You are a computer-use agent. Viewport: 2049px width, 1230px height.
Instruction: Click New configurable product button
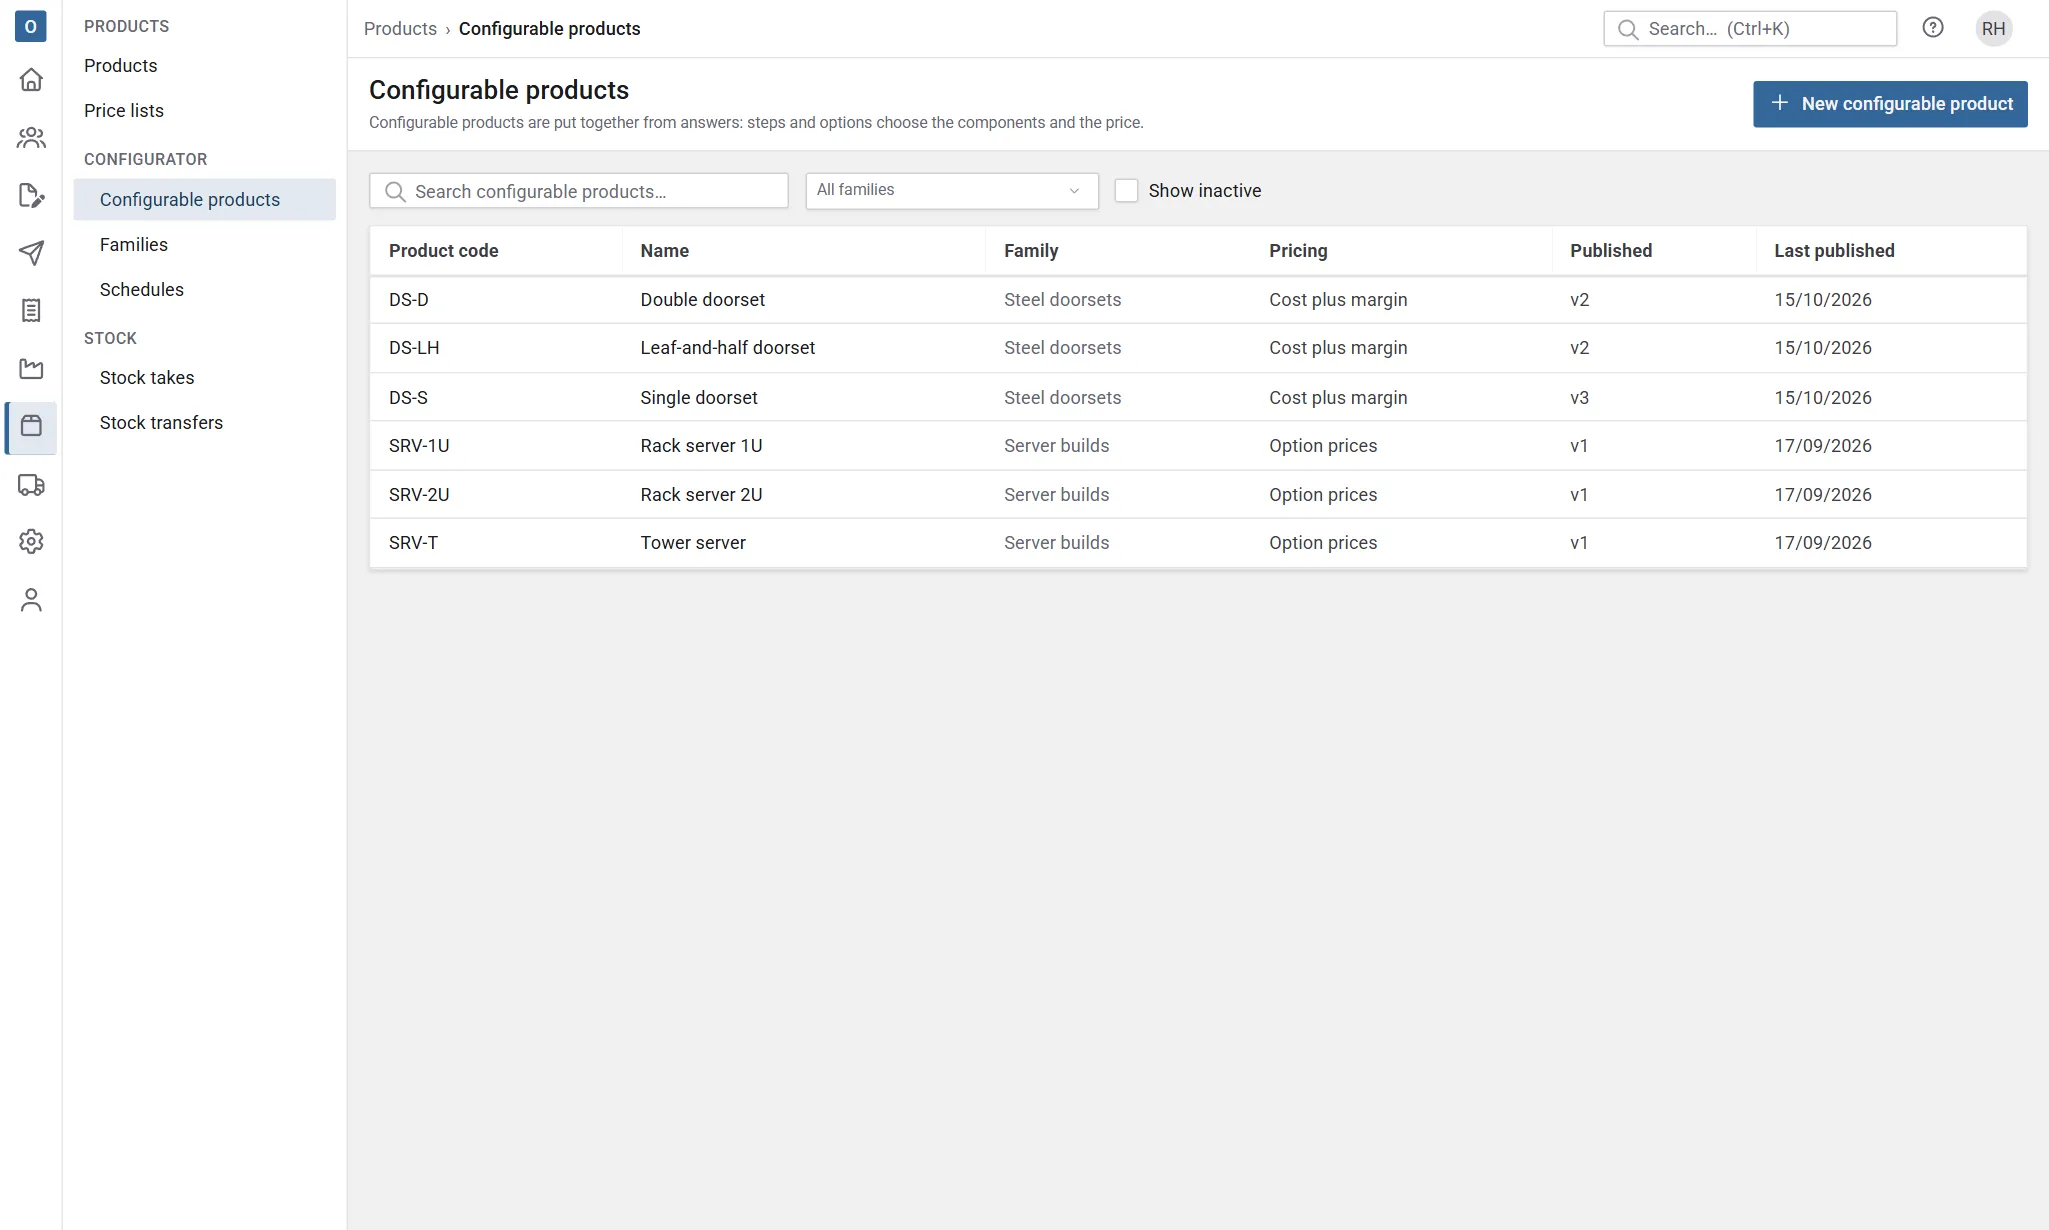(1890, 104)
